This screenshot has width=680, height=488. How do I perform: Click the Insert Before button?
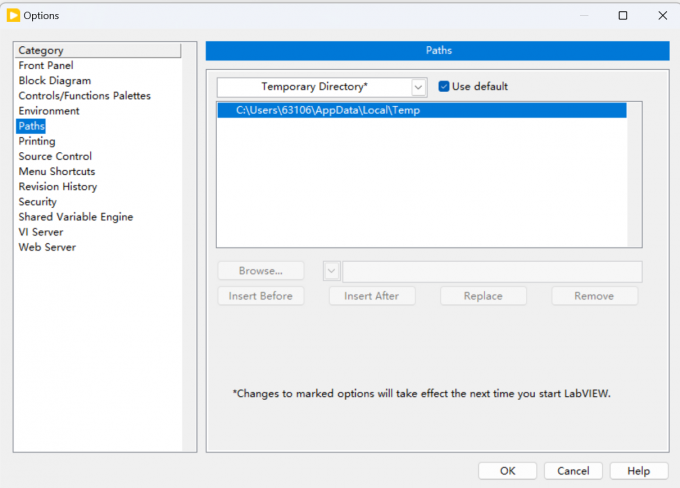261,296
